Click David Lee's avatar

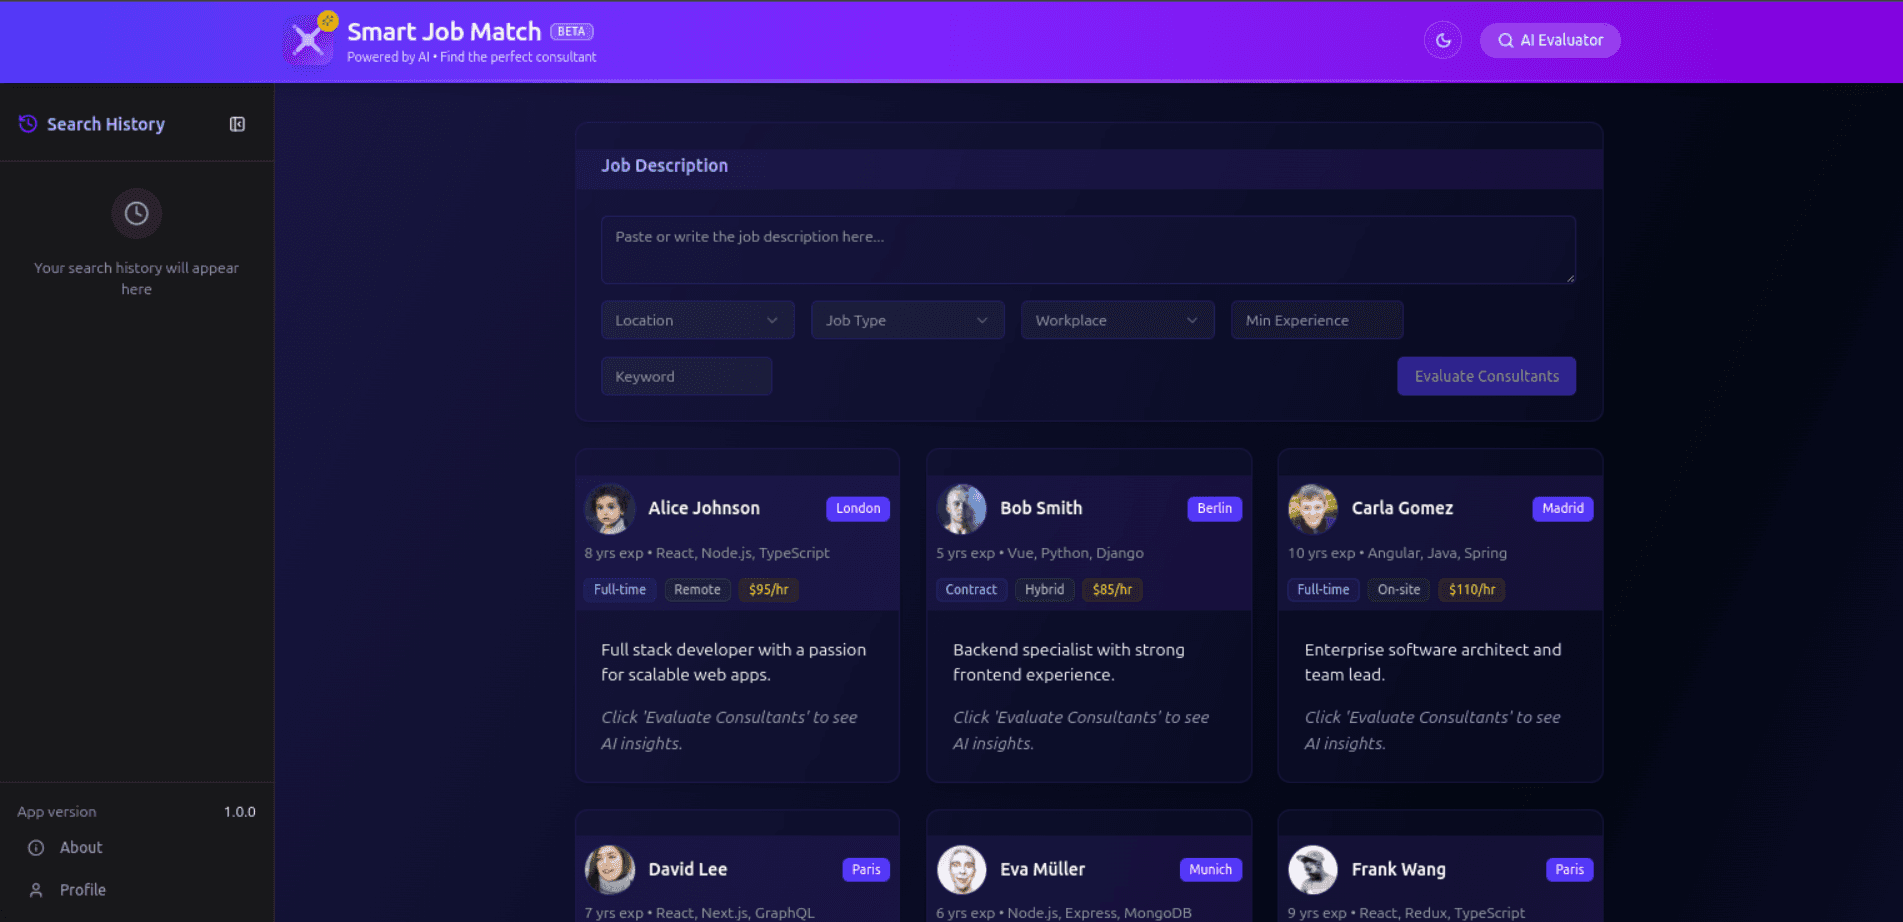pyautogui.click(x=610, y=869)
